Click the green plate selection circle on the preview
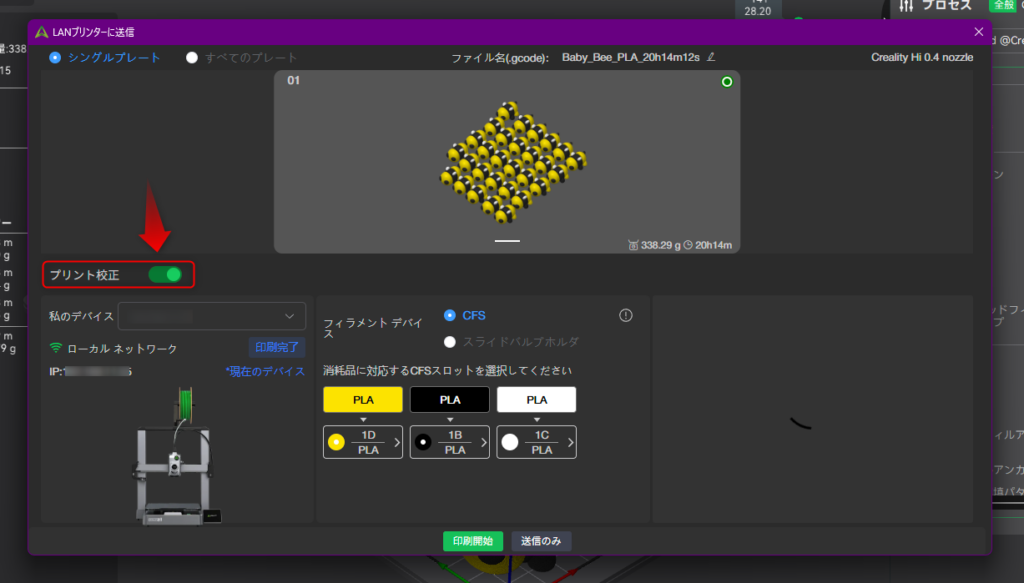This screenshot has height=583, width=1024. (727, 82)
